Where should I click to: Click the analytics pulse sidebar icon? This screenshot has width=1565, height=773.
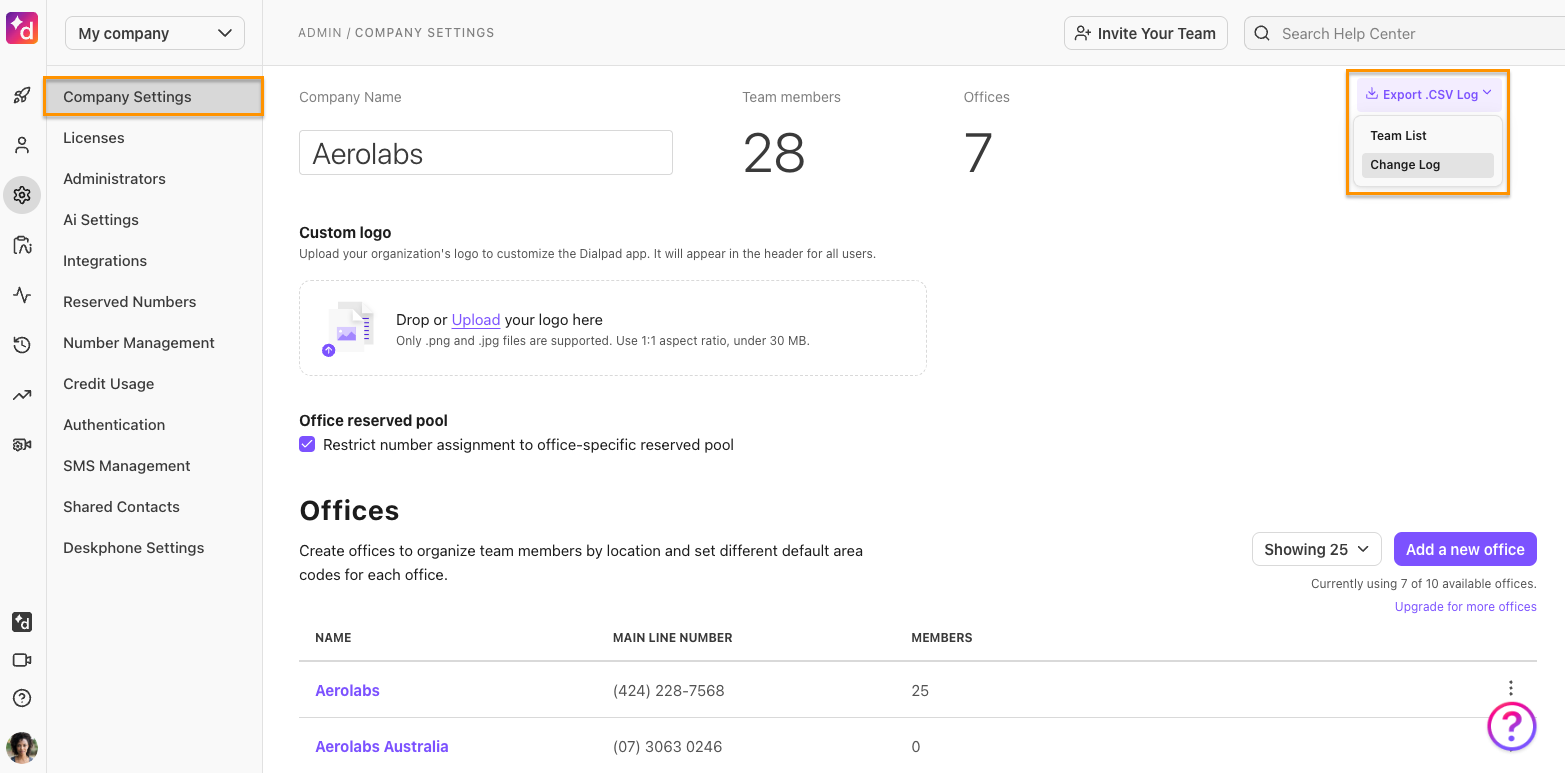click(x=22, y=295)
